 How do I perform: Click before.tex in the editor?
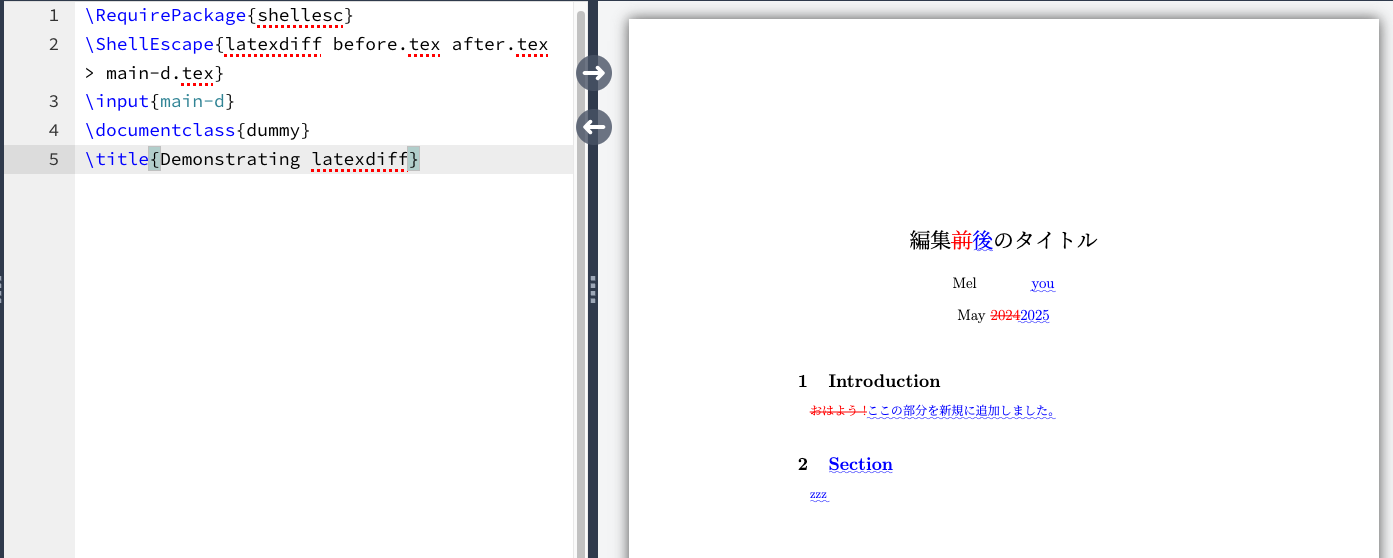[386, 45]
